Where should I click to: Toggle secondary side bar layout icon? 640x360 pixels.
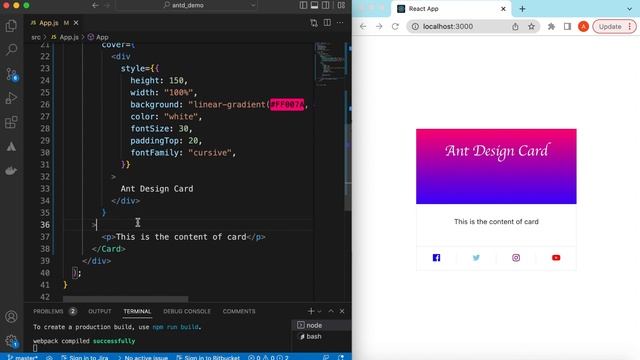click(325, 5)
